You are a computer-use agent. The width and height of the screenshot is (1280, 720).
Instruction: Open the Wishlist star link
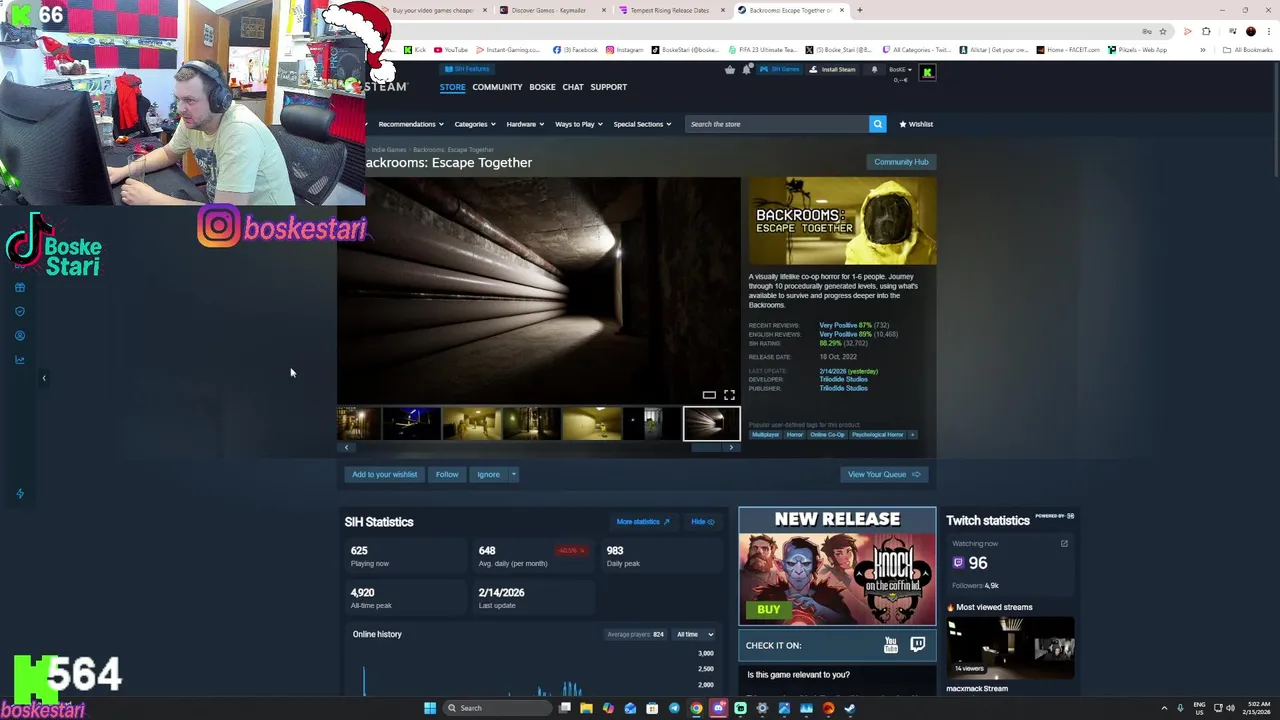coord(916,124)
